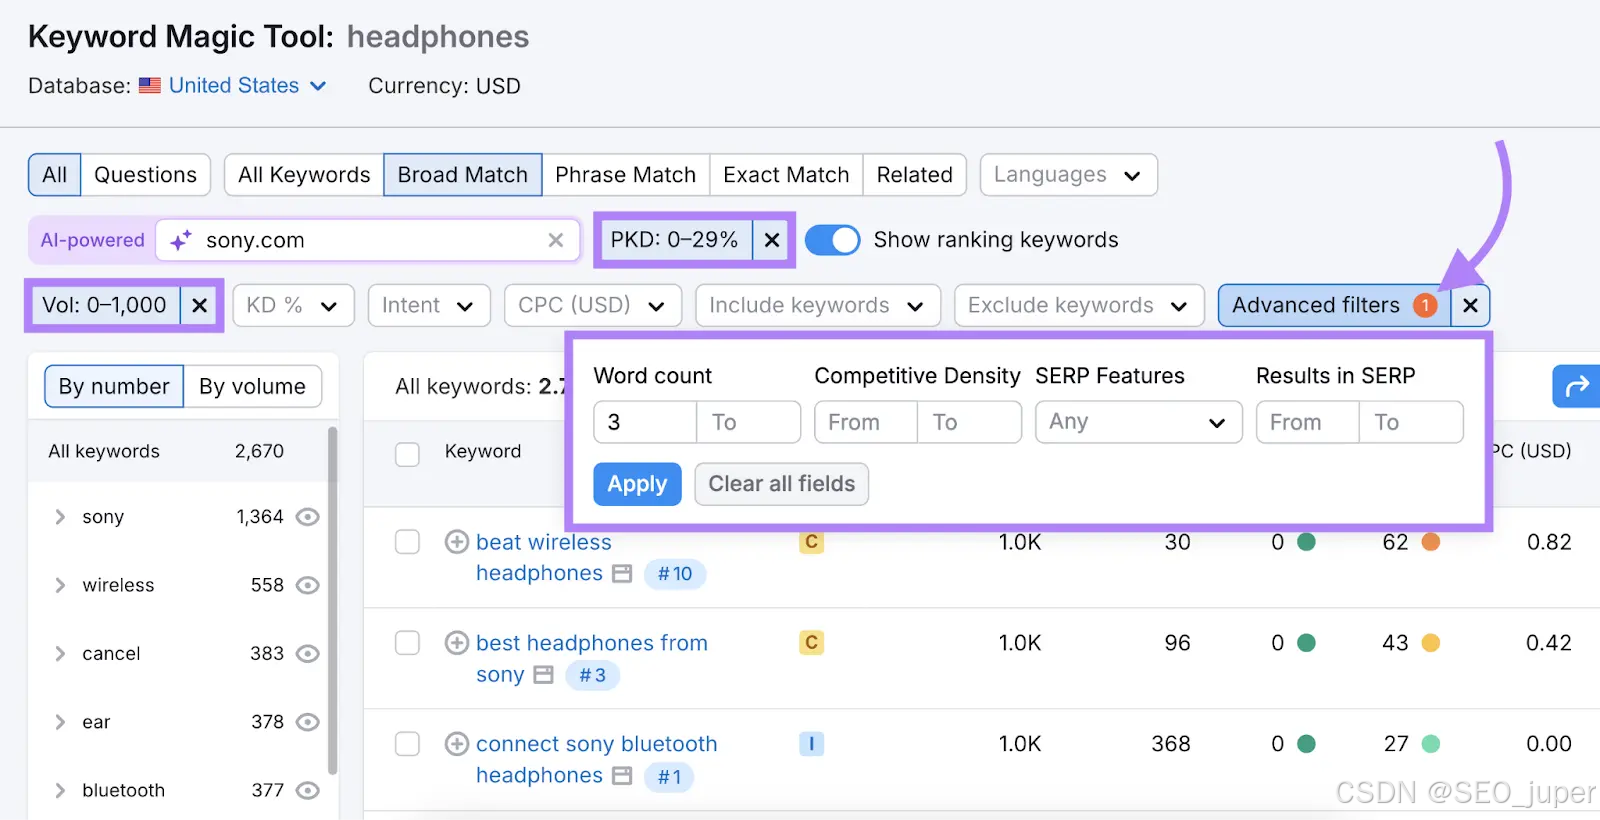
Task: Clear the Vol 0–1,000 filter
Action: click(x=200, y=305)
